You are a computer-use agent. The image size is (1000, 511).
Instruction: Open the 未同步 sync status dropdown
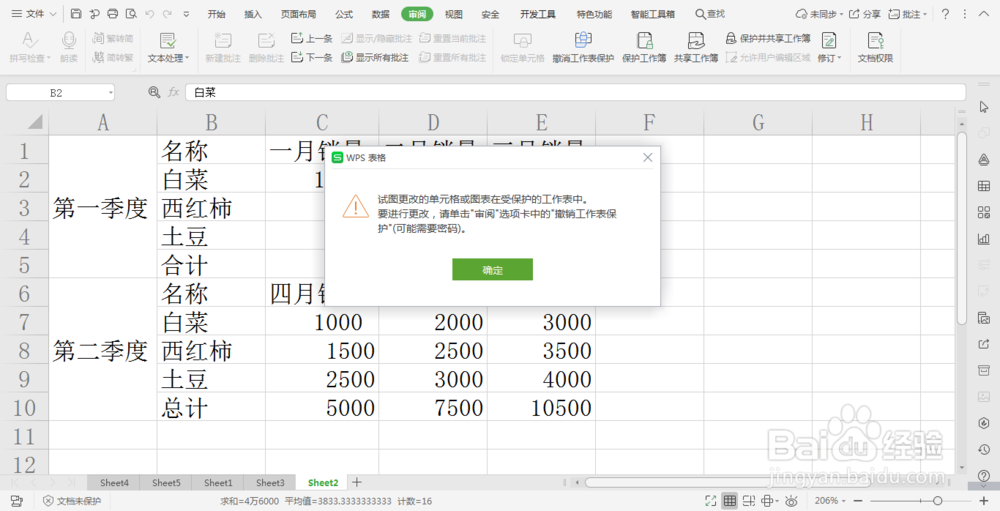pyautogui.click(x=820, y=13)
